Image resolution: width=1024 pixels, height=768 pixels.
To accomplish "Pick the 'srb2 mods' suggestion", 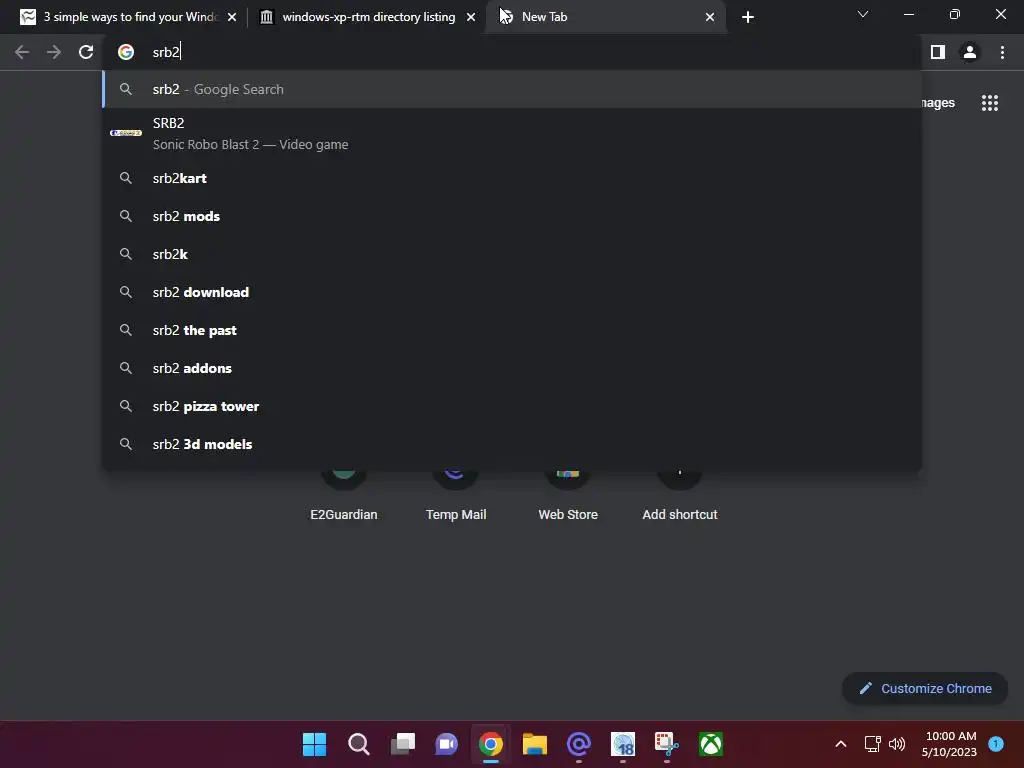I will click(x=512, y=216).
